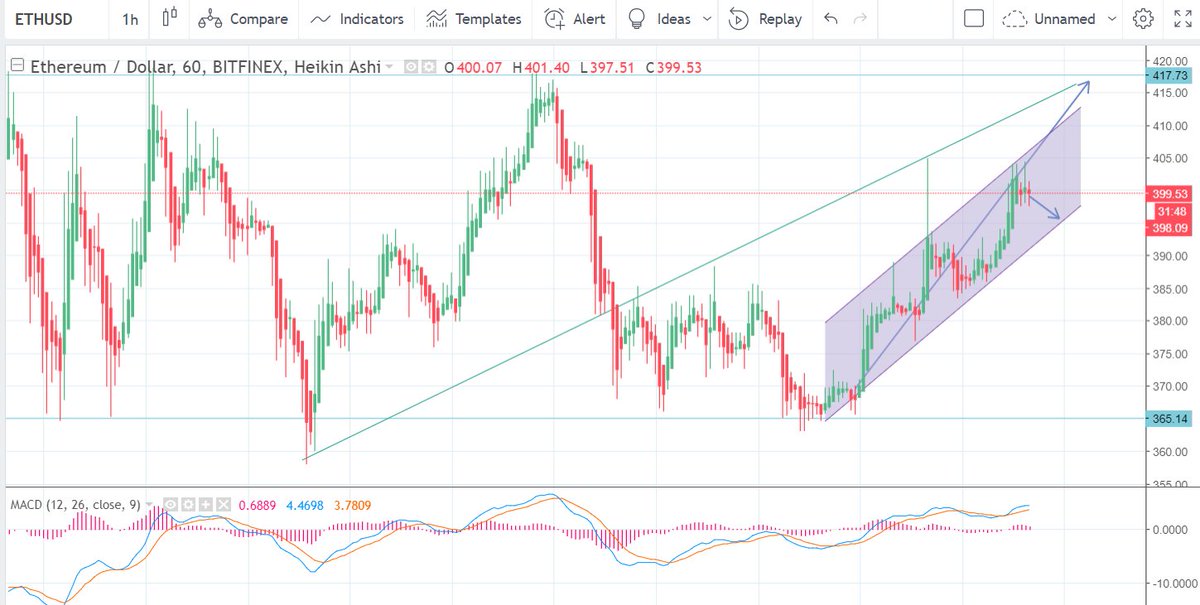The height and width of the screenshot is (605, 1200).
Task: Undo the last chart action
Action: [x=830, y=18]
